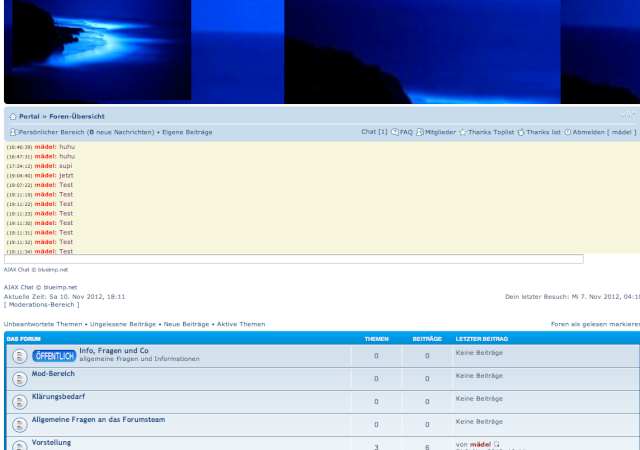This screenshot has height=450, width=640.
Task: Click the star icon beside Thanks Toplist
Action: (462, 132)
